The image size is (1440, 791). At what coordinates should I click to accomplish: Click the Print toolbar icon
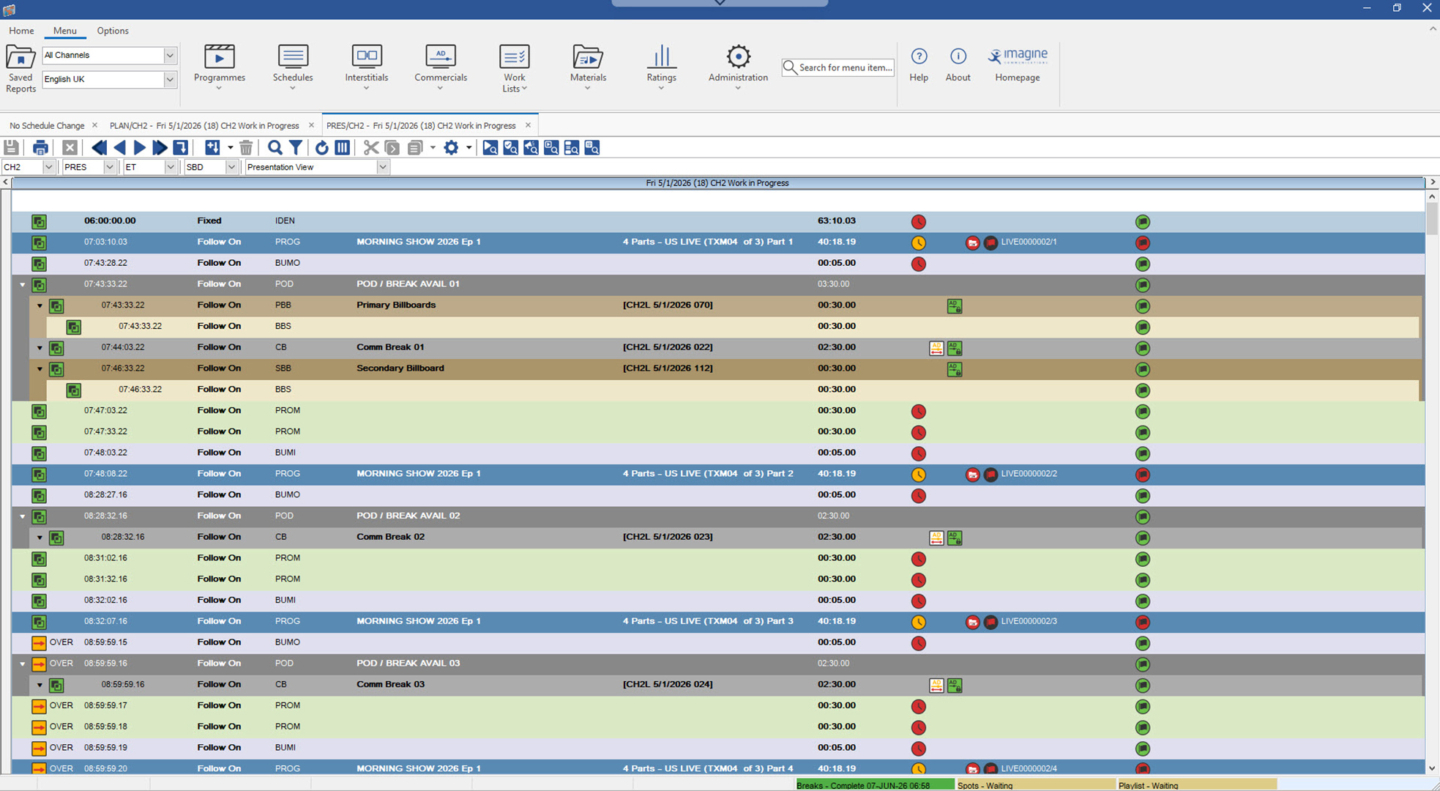40,147
